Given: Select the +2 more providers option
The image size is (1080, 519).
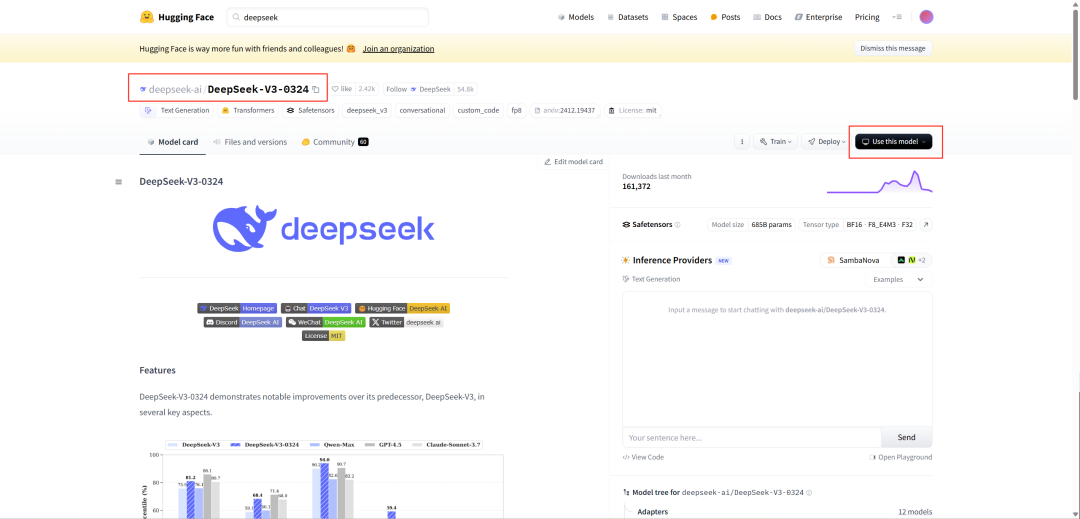Looking at the screenshot, I should coord(911,260).
